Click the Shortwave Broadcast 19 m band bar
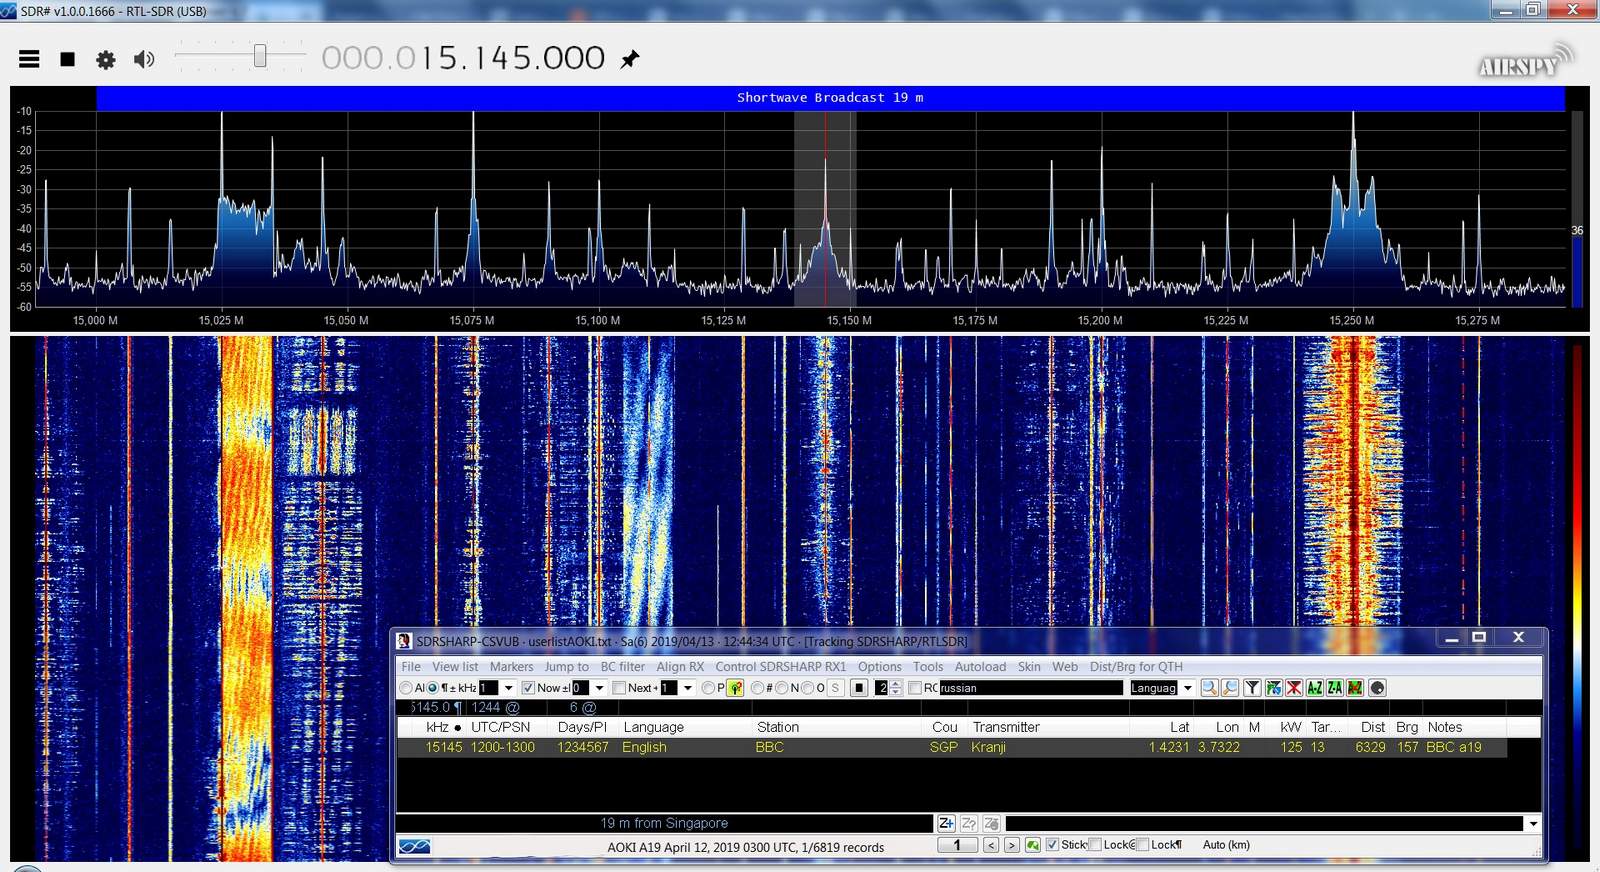The height and width of the screenshot is (872, 1600). coord(830,97)
